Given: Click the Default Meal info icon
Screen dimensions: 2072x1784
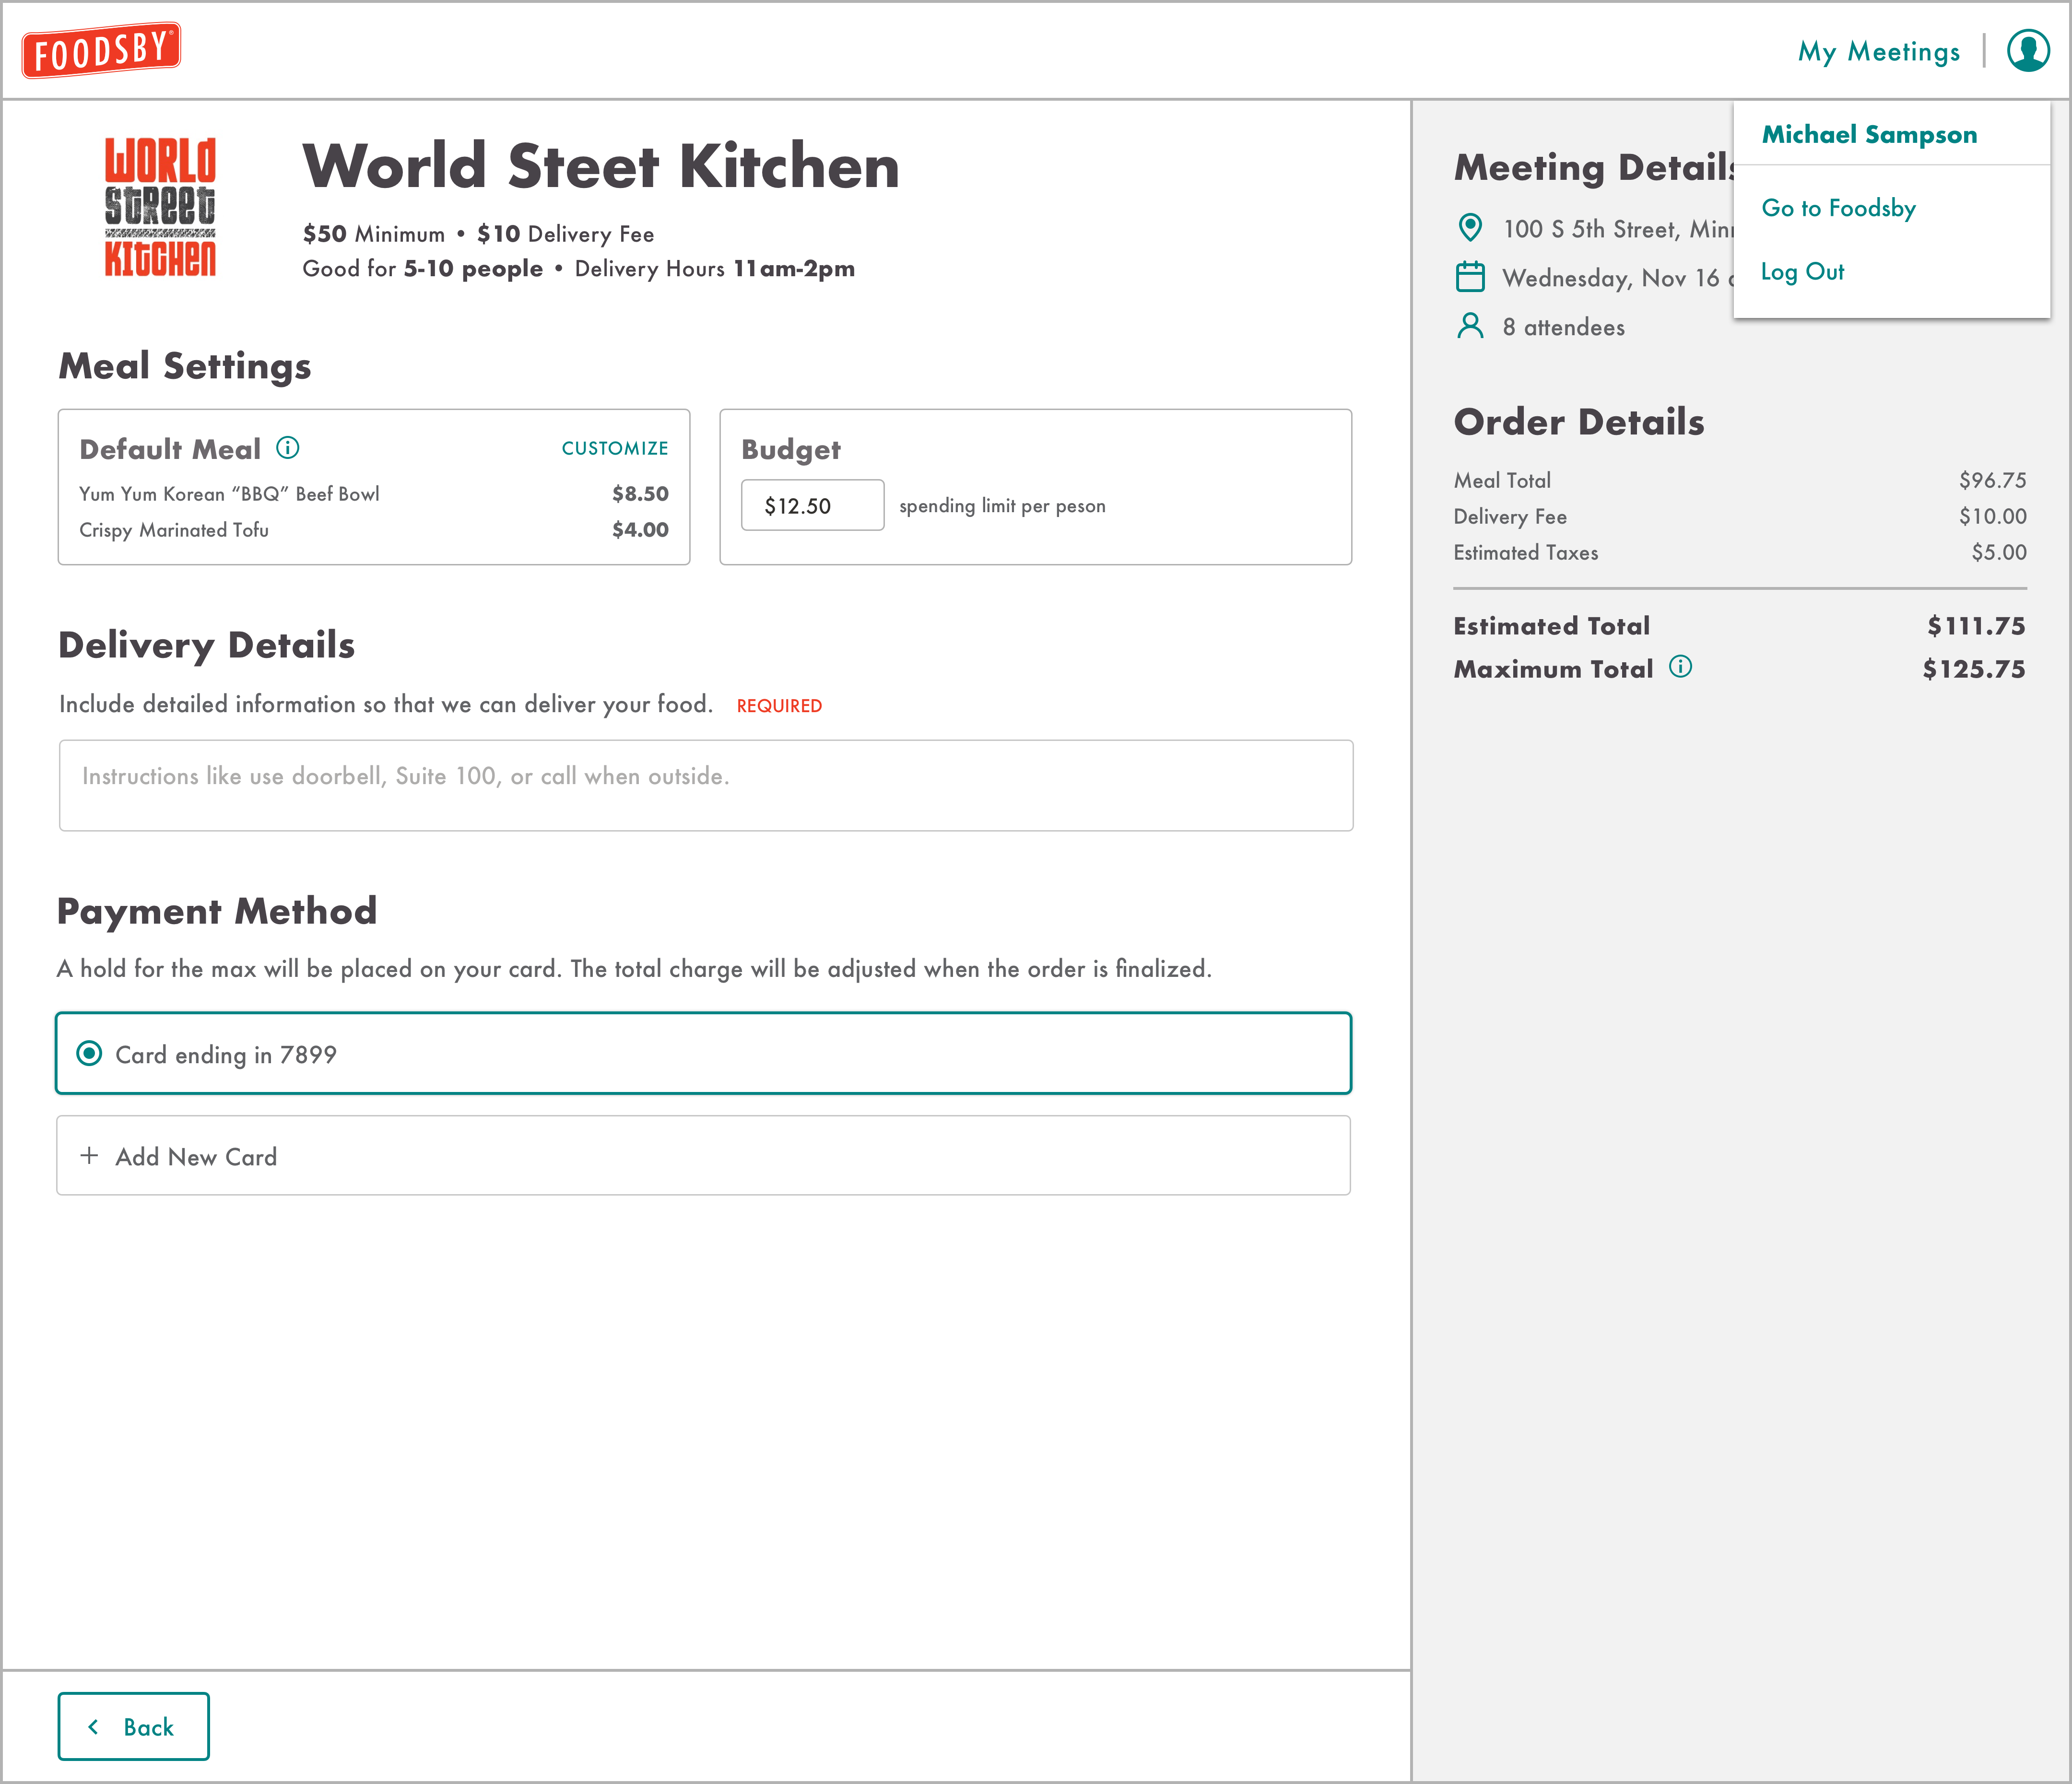Looking at the screenshot, I should [x=288, y=447].
